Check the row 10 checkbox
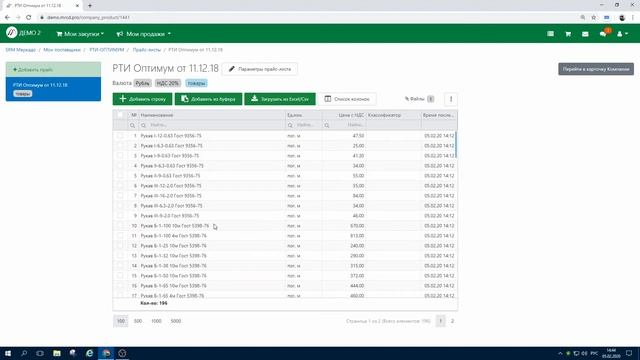 [x=120, y=226]
